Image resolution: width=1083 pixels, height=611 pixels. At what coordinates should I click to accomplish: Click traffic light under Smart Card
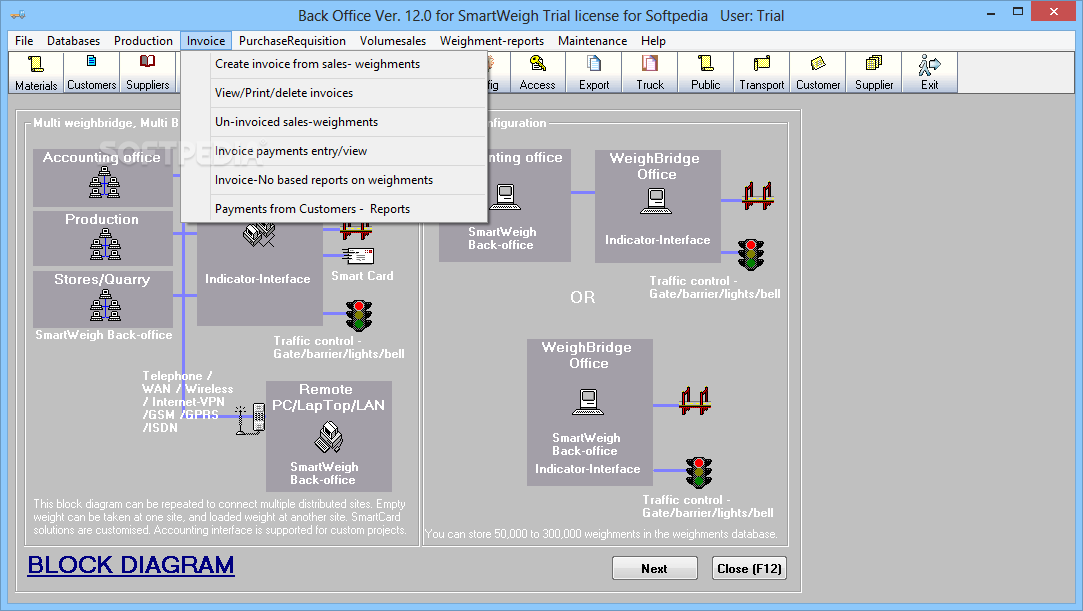click(358, 316)
